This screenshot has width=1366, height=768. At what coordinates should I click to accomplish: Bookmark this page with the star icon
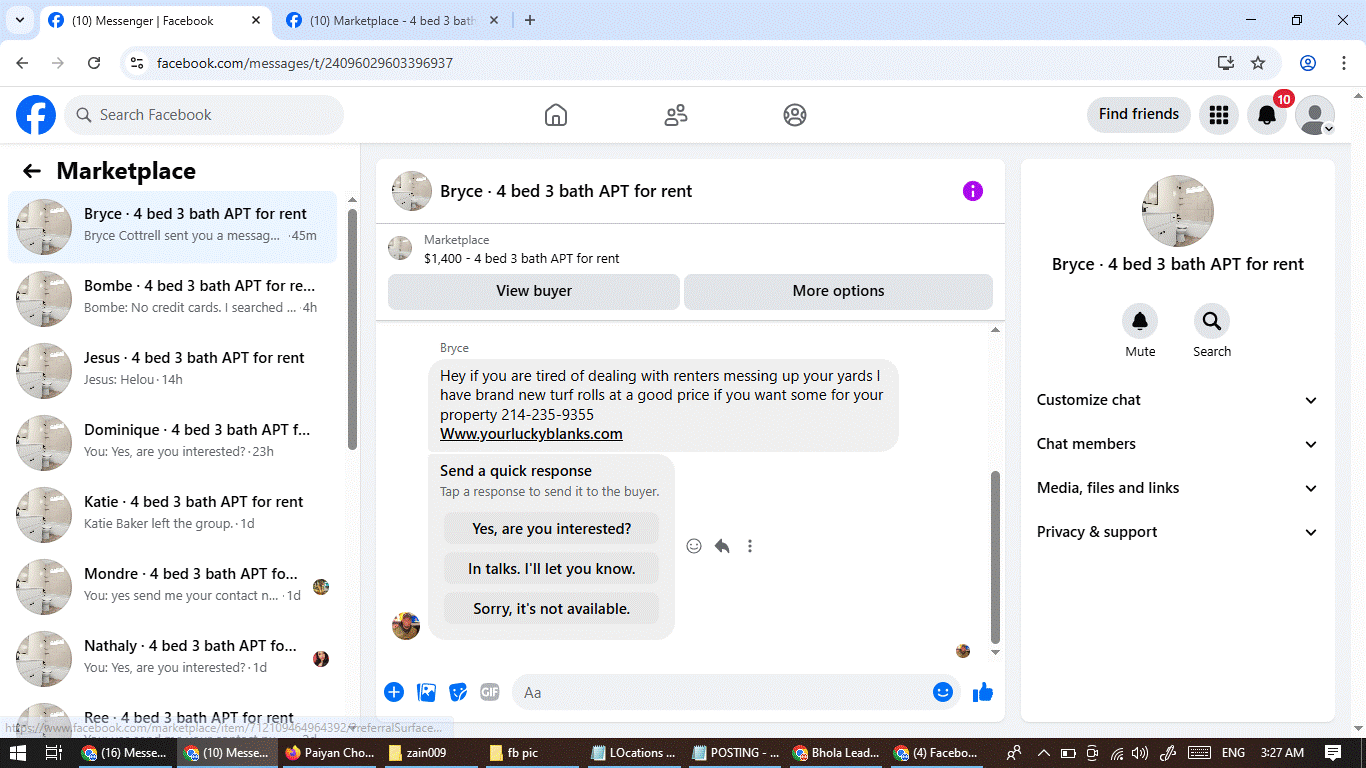pos(1258,63)
